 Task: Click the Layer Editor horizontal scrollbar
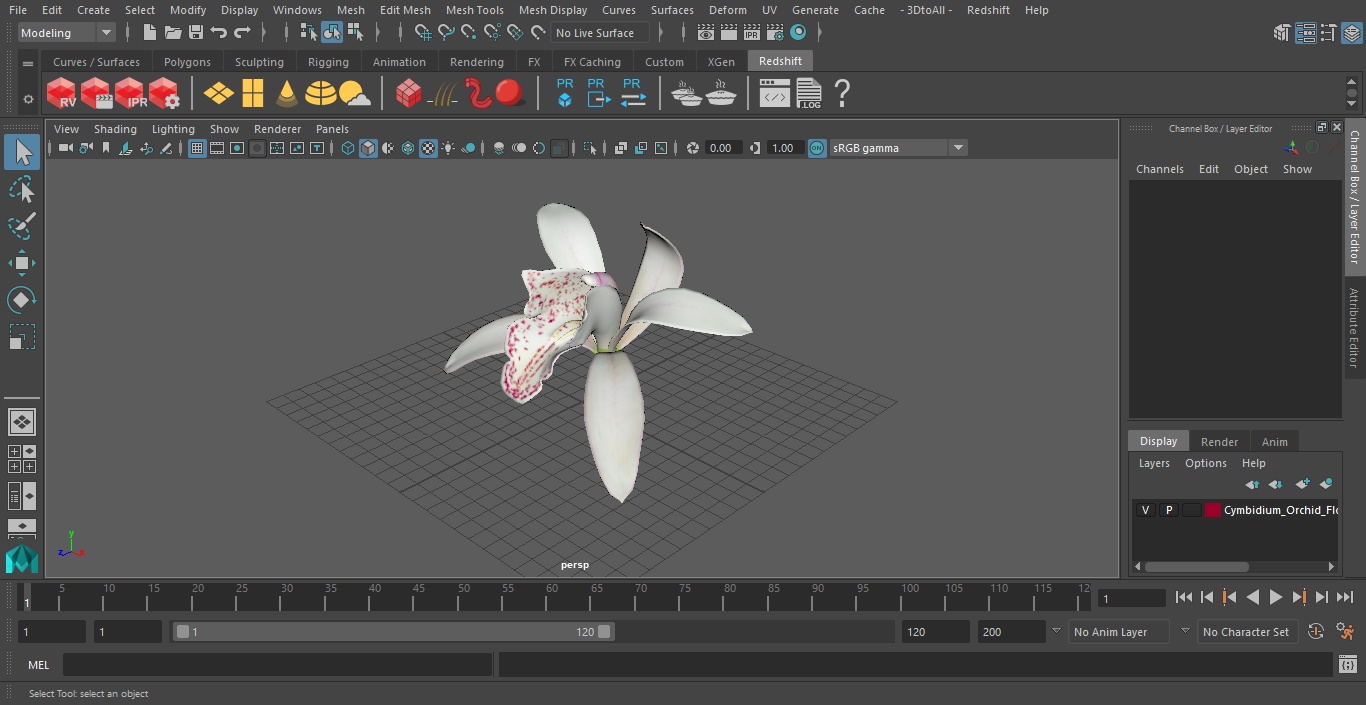(x=1196, y=567)
